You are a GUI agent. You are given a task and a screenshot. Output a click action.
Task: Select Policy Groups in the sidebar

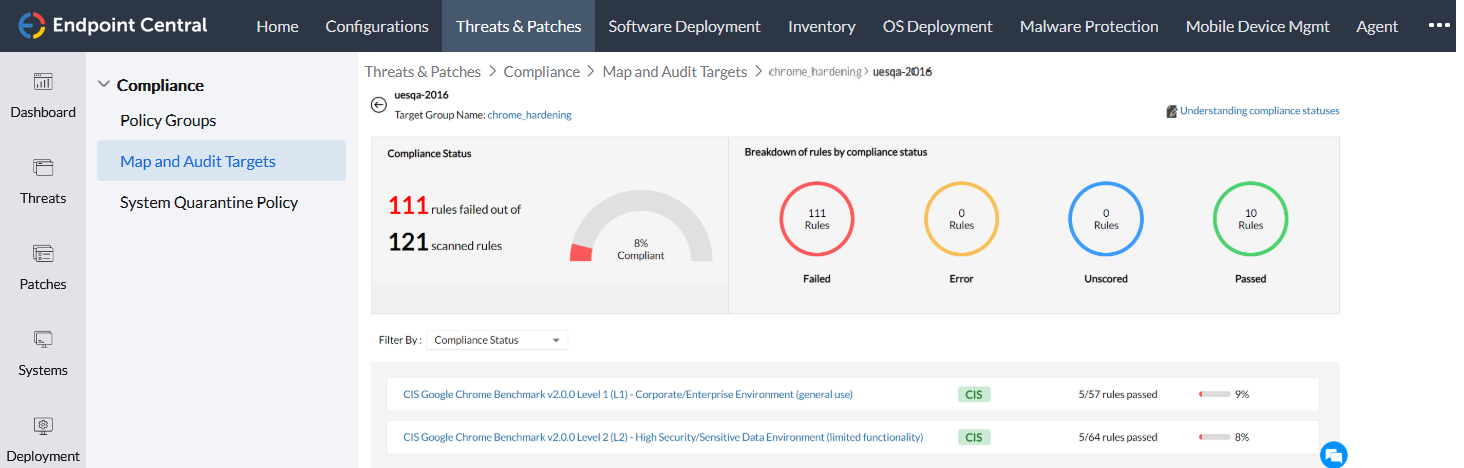click(168, 120)
